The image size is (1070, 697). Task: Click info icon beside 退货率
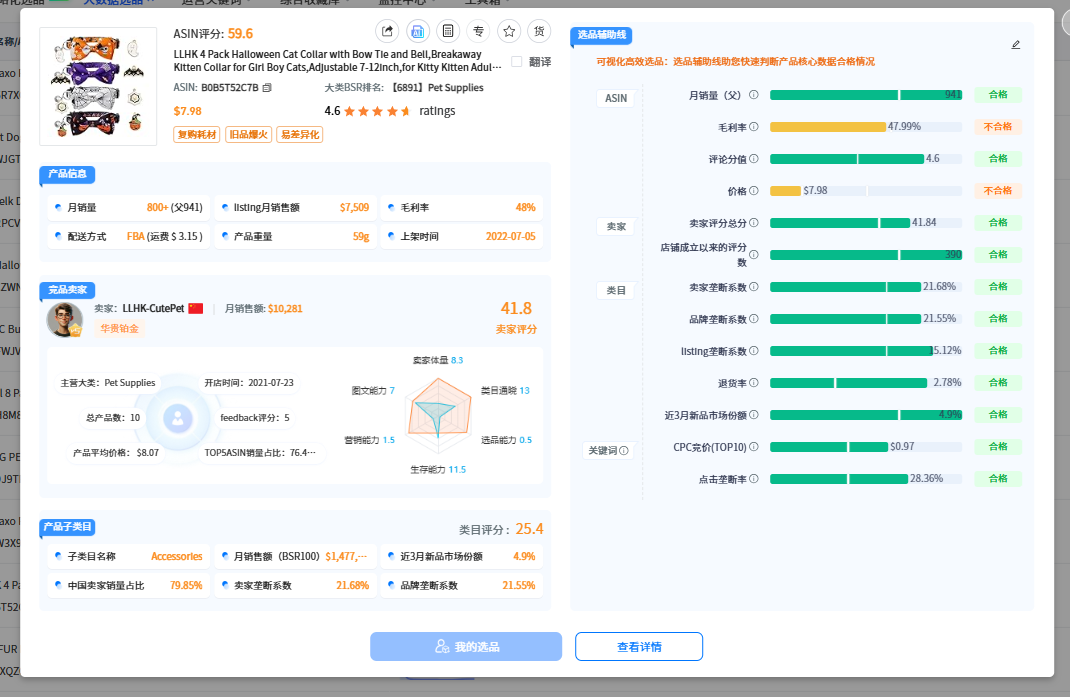click(753, 383)
